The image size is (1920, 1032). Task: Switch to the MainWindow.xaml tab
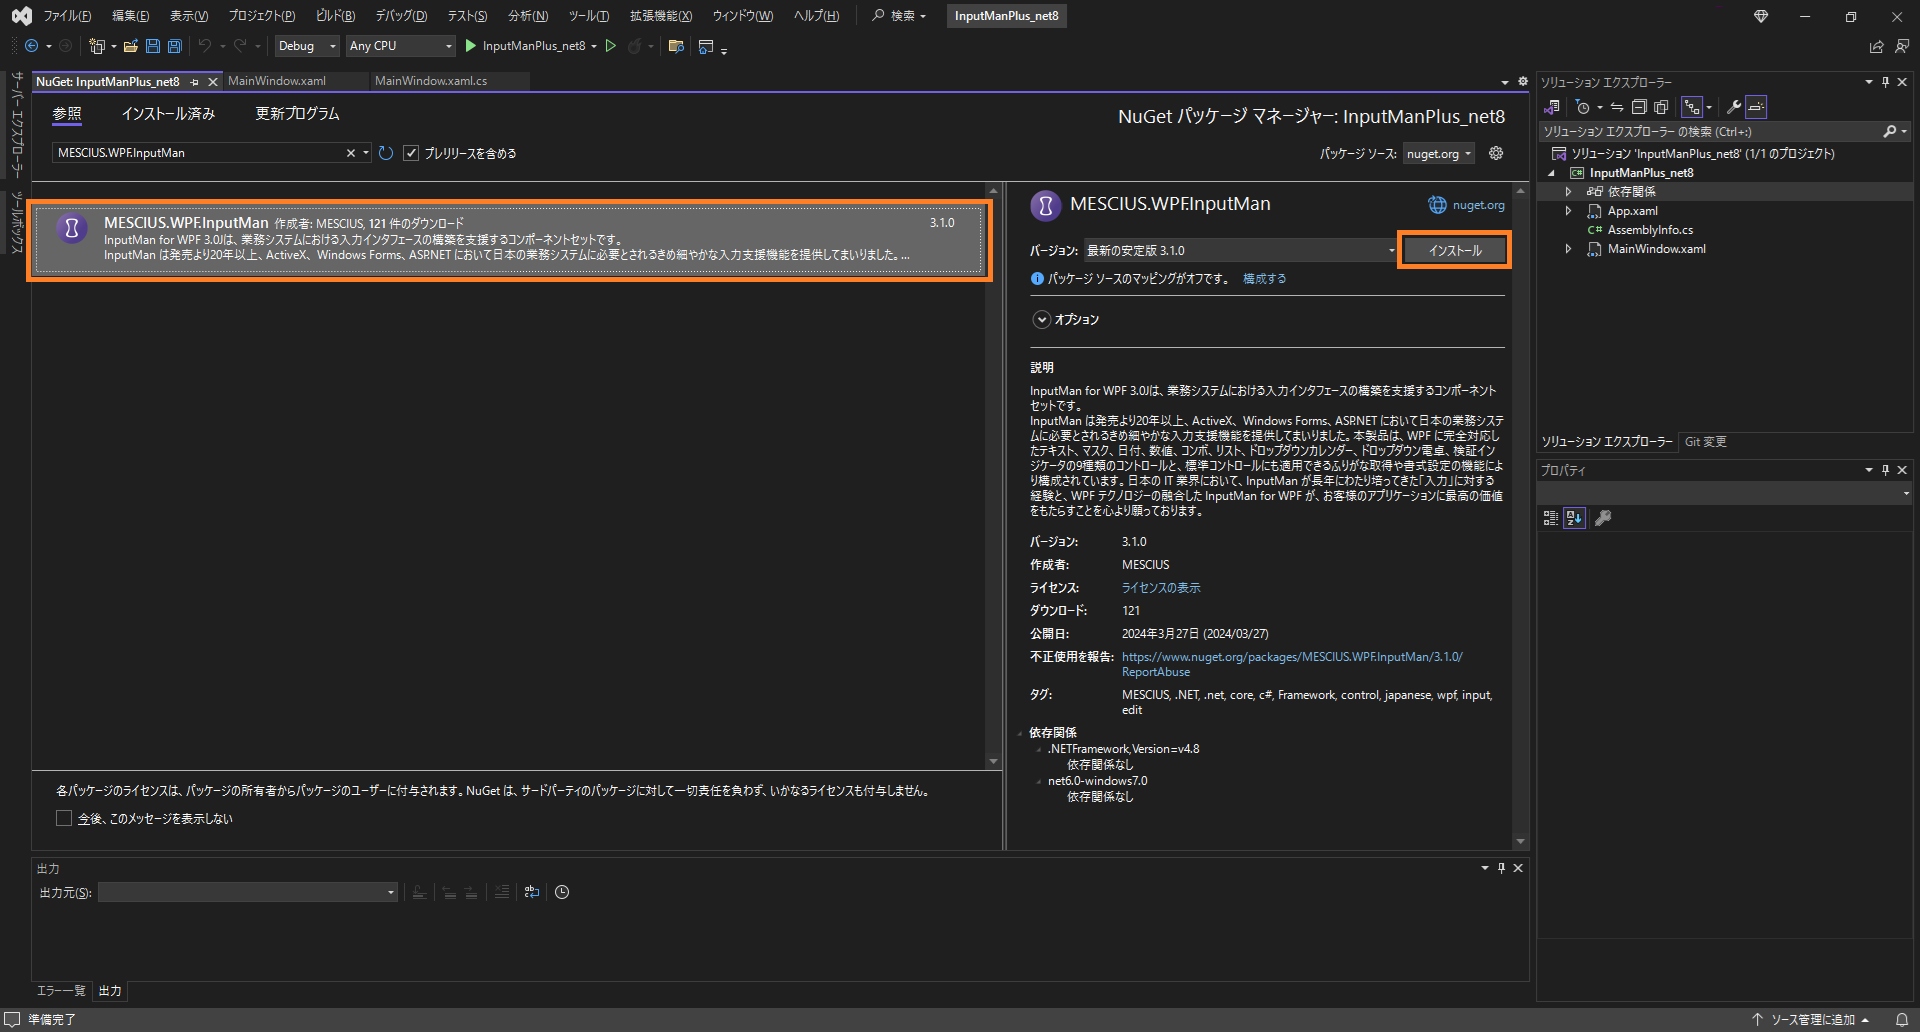coord(277,81)
